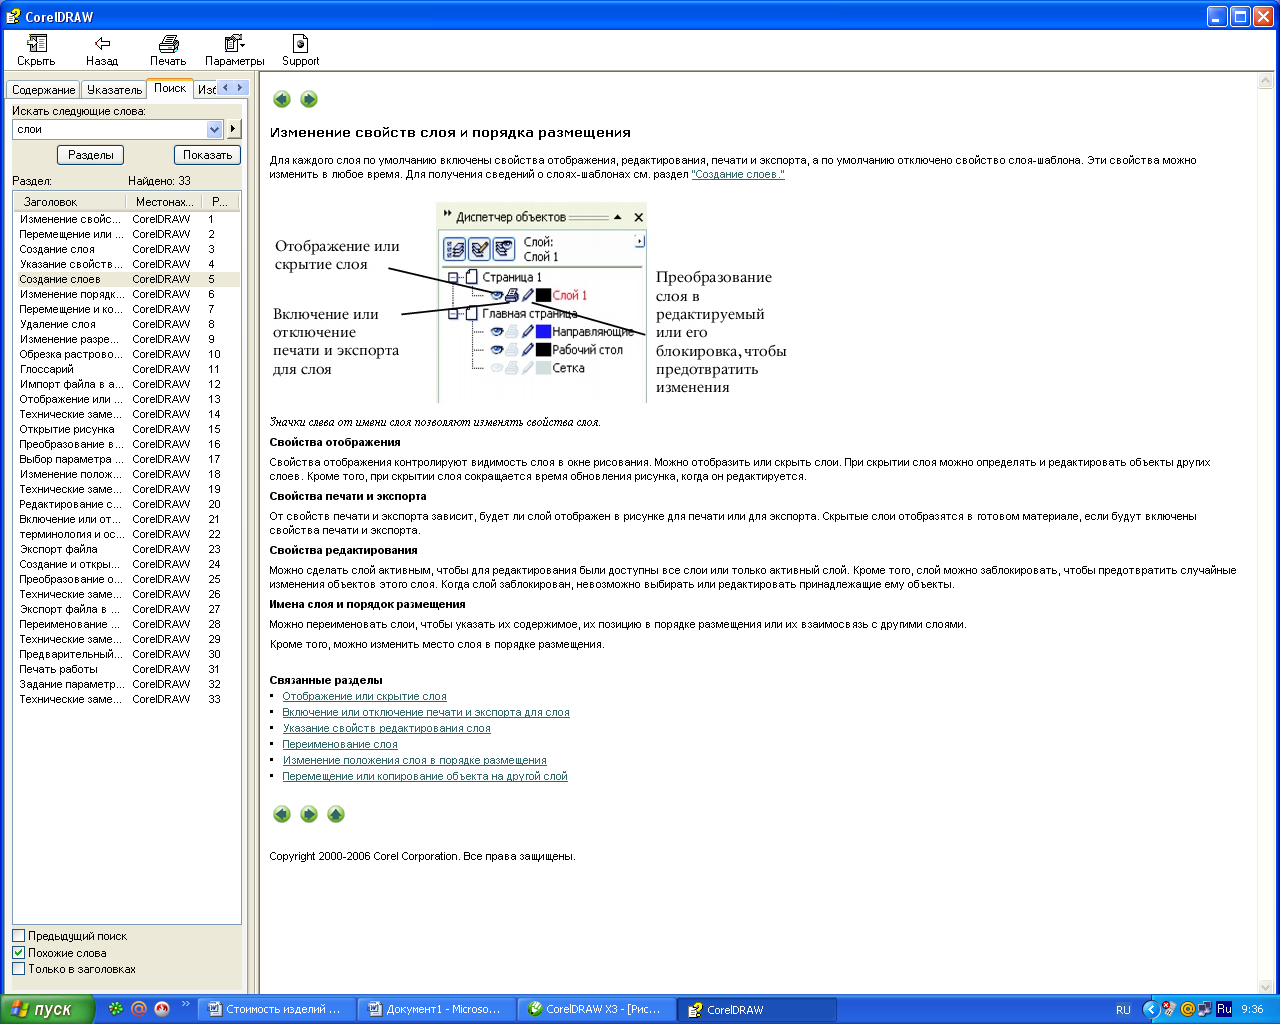
Task: Open link Отображение или скрытие слоя
Action: pyautogui.click(x=364, y=696)
